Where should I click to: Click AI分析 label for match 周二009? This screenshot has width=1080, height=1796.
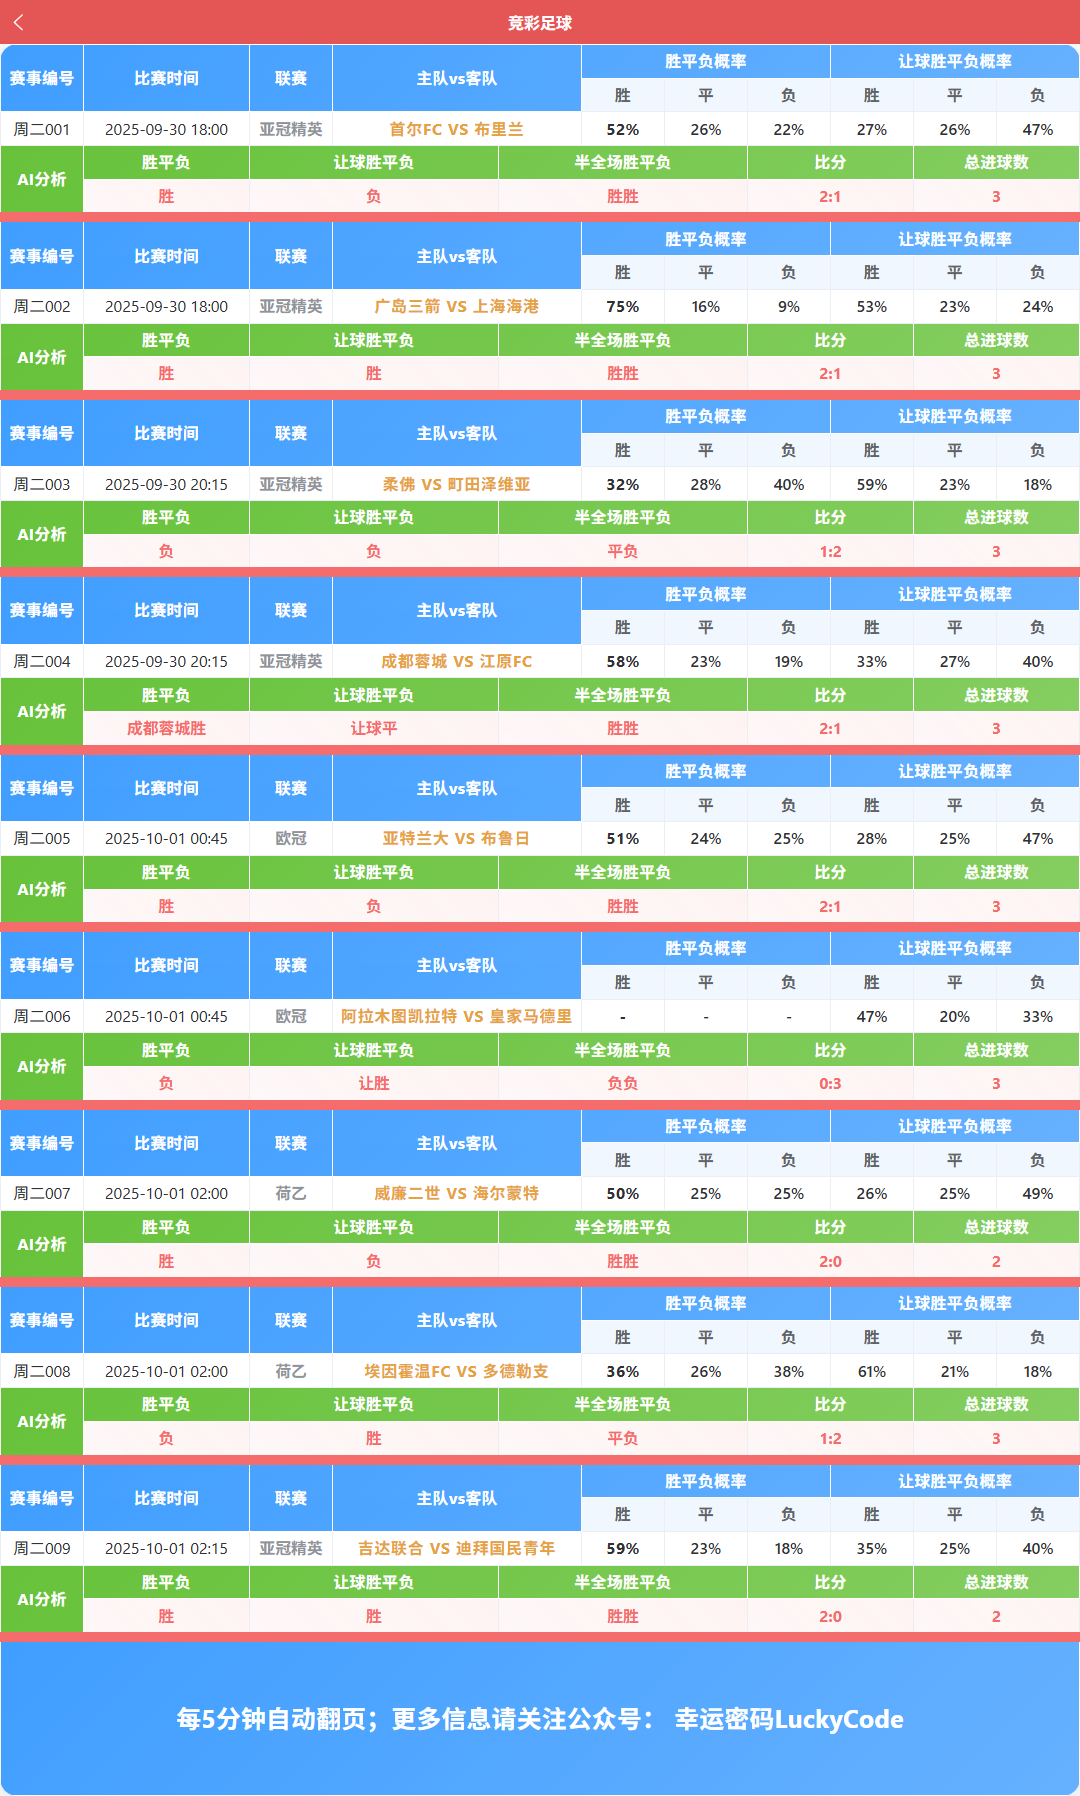coord(42,1599)
